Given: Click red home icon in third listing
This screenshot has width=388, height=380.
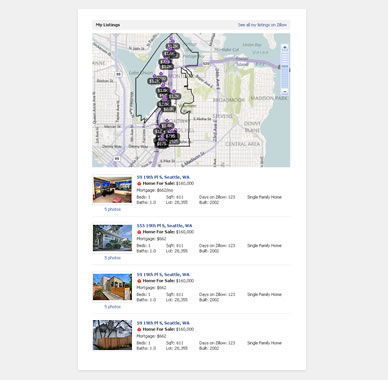Looking at the screenshot, I should pos(139,281).
